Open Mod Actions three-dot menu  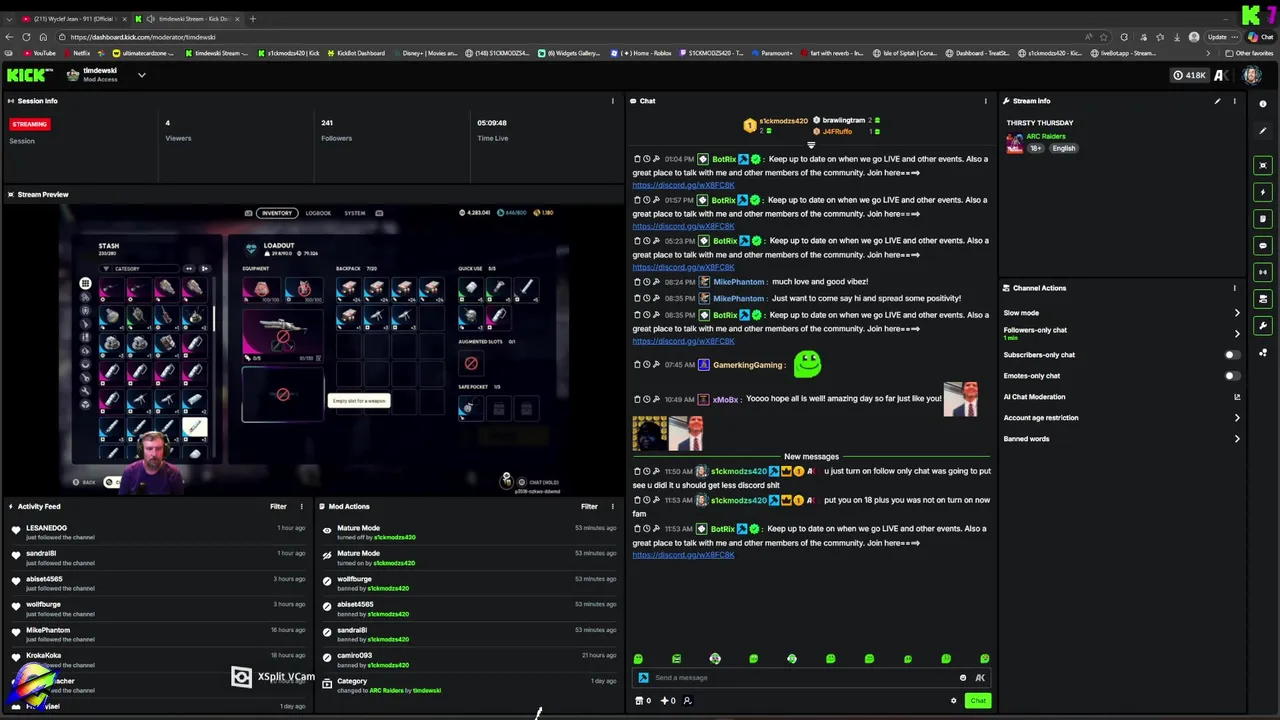[613, 507]
